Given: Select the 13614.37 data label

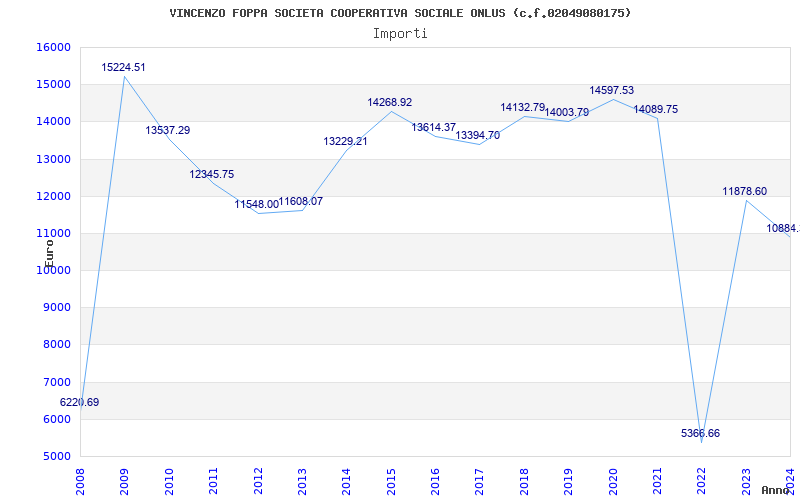Looking at the screenshot, I should tap(434, 127).
